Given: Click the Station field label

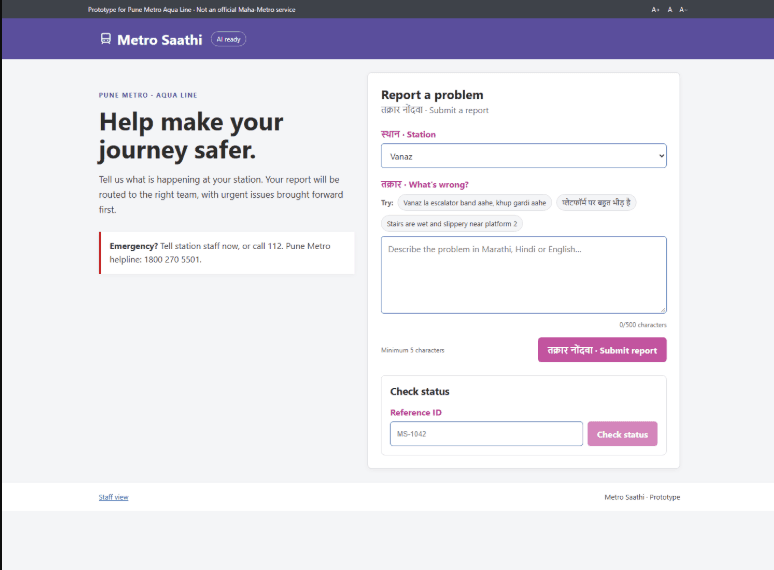Looking at the screenshot, I should tap(408, 134).
